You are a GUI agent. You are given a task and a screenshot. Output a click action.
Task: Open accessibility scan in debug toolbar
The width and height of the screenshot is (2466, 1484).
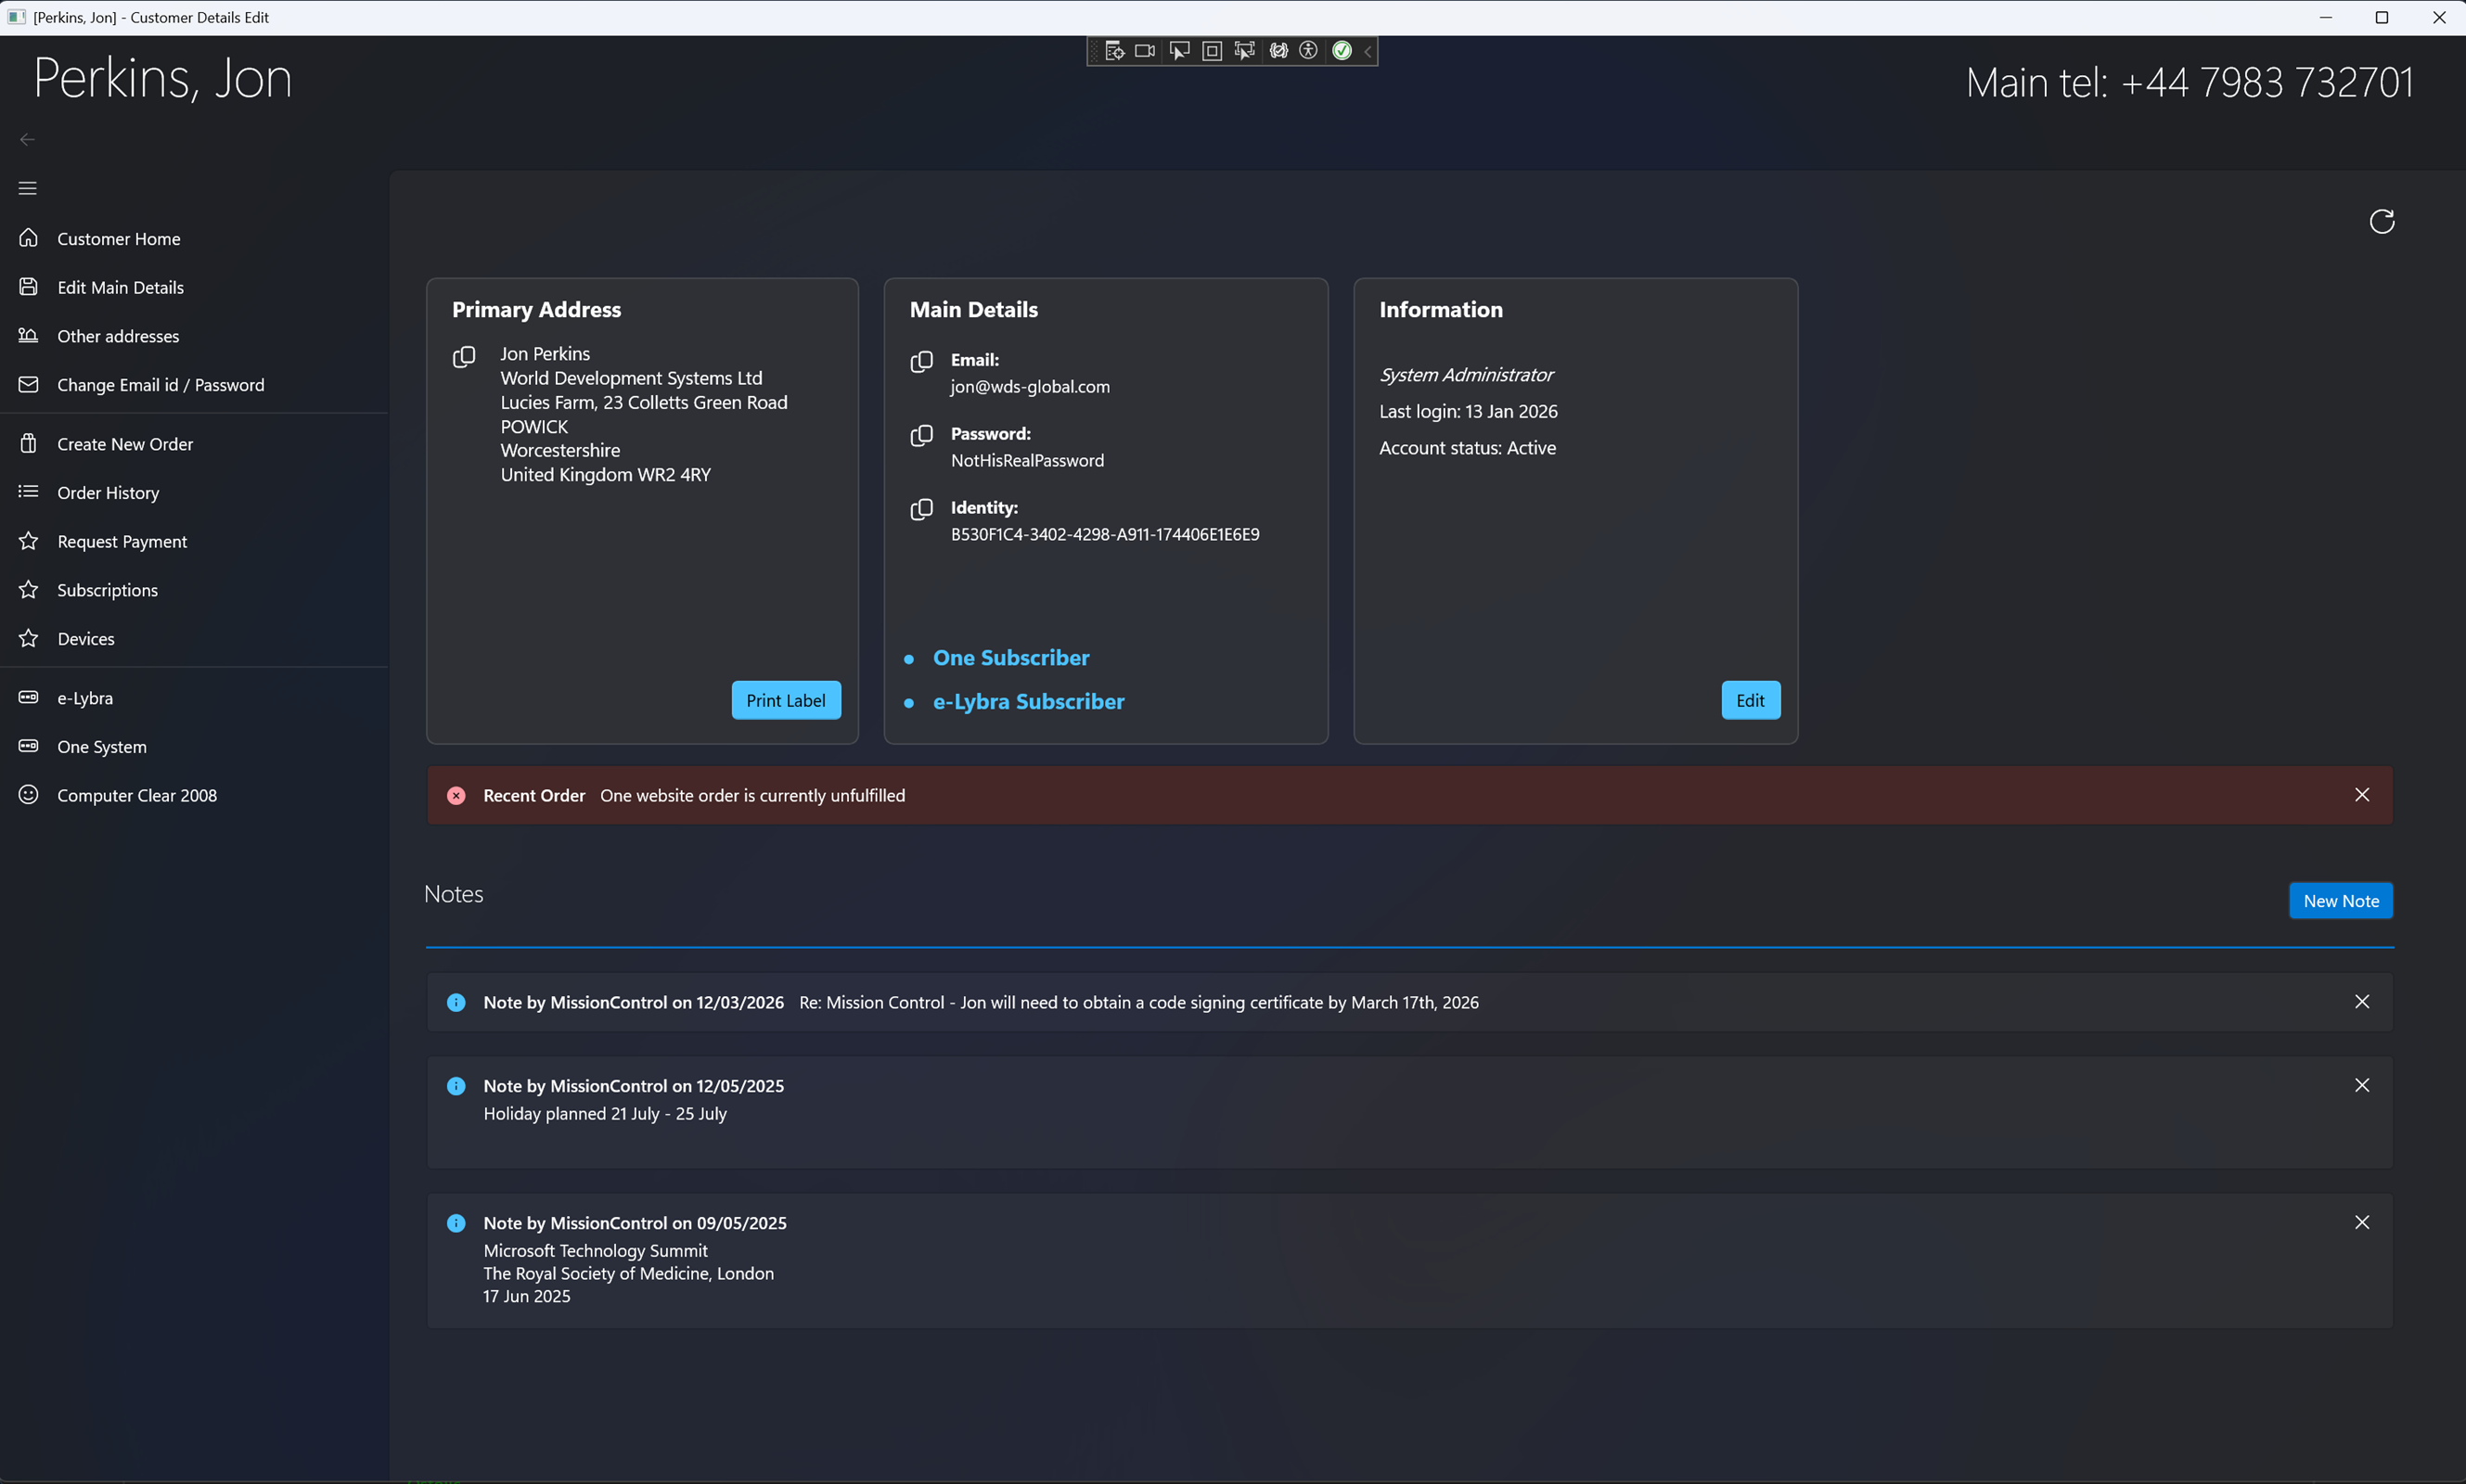[1308, 51]
